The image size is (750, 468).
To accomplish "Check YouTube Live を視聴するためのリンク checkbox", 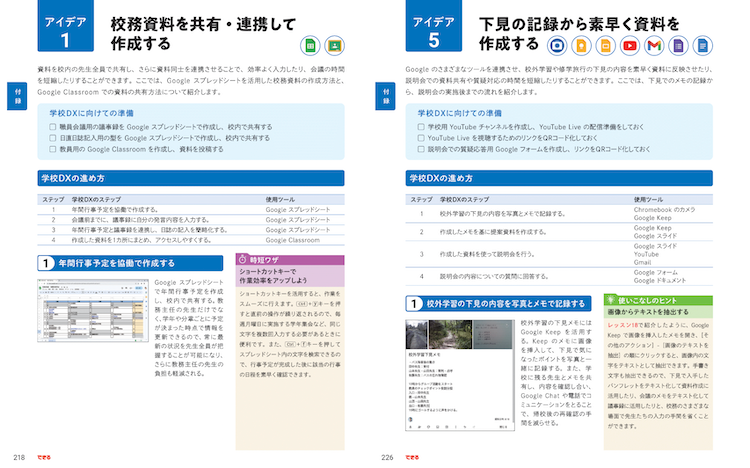I will point(421,138).
